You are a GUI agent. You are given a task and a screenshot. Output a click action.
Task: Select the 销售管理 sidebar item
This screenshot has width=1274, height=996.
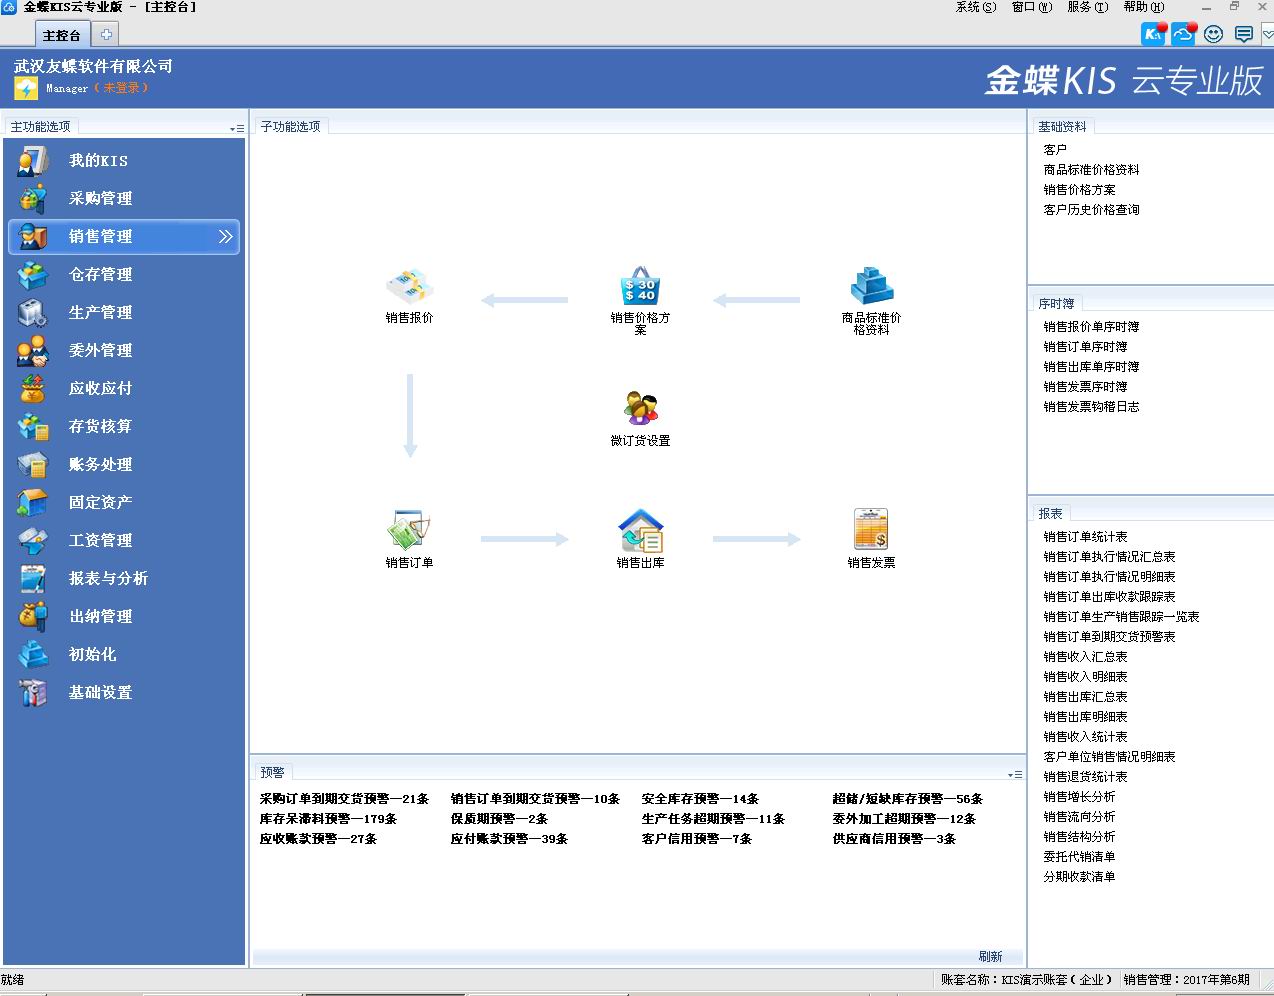(124, 237)
